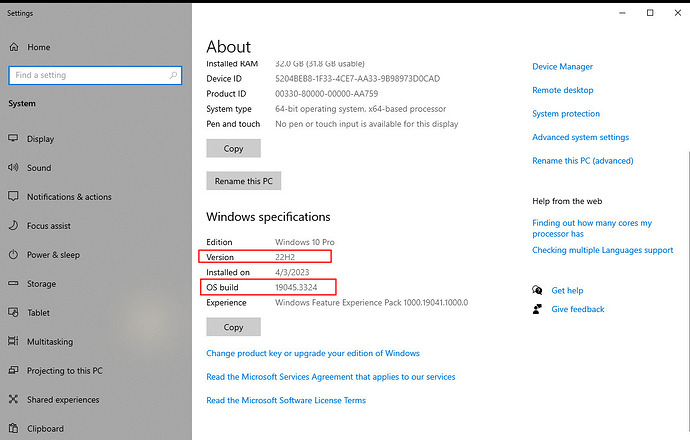Click the Display monitor icon
Image resolution: width=690 pixels, height=440 pixels.
tap(13, 138)
